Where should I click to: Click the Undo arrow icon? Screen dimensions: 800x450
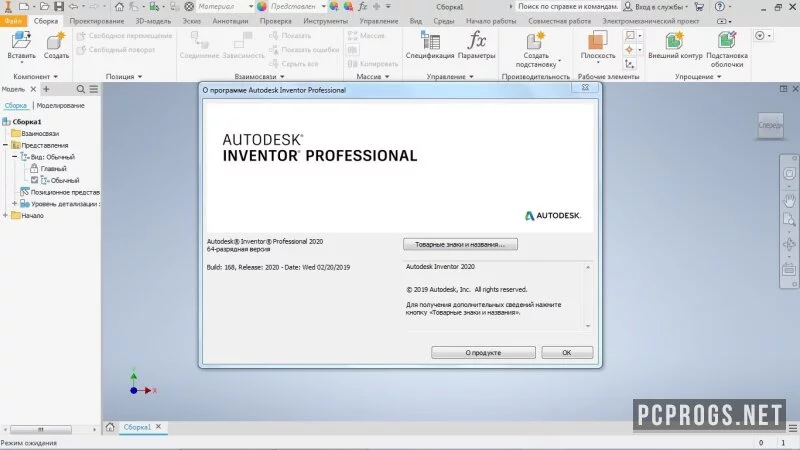click(x=73, y=7)
